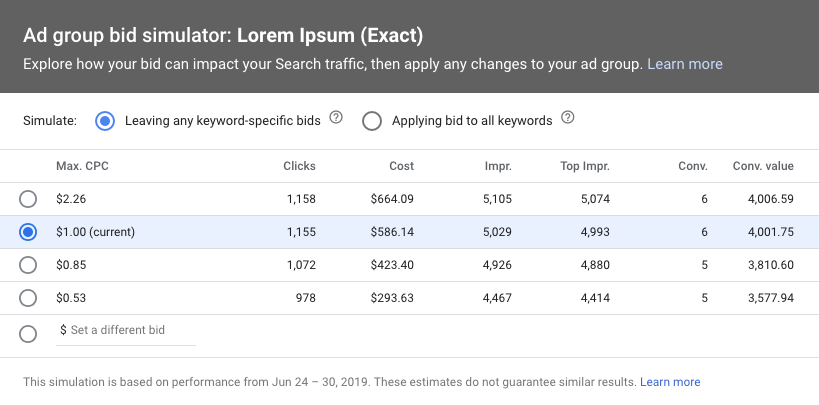Click the $664.09 cost cell
The height and width of the screenshot is (405, 819).
[392, 199]
